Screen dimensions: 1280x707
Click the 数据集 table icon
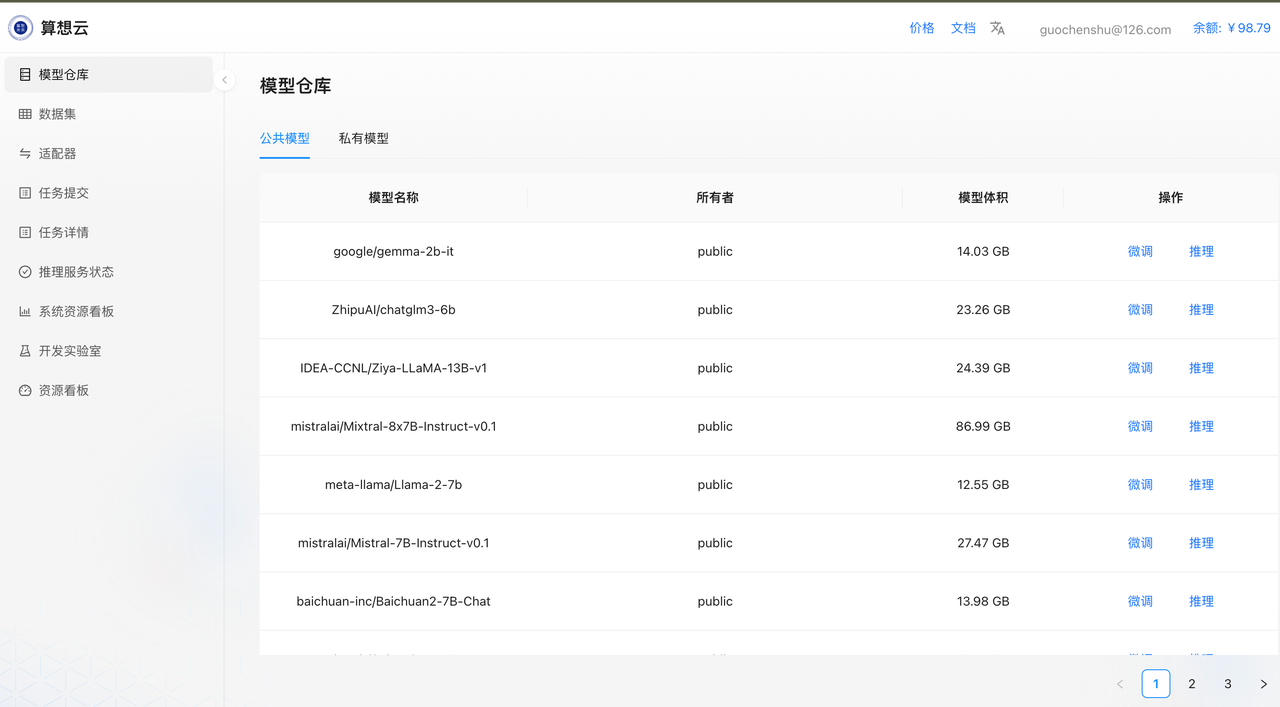point(25,114)
